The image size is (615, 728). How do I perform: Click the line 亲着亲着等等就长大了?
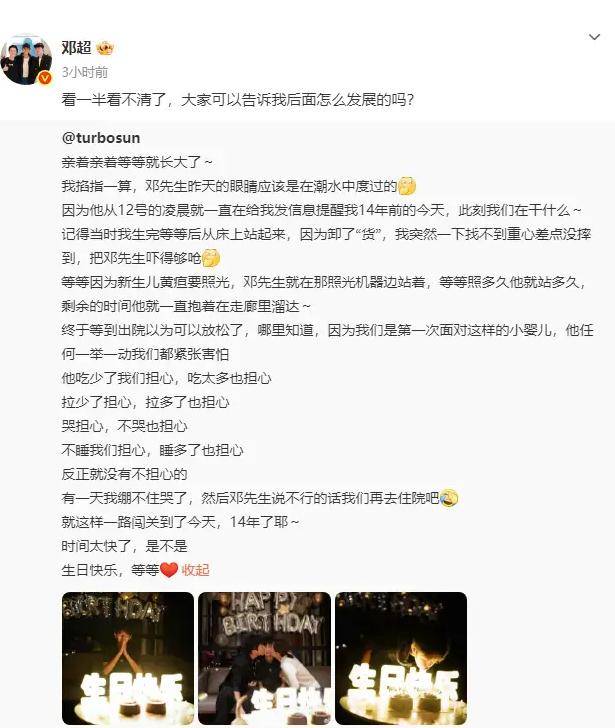coord(137,162)
